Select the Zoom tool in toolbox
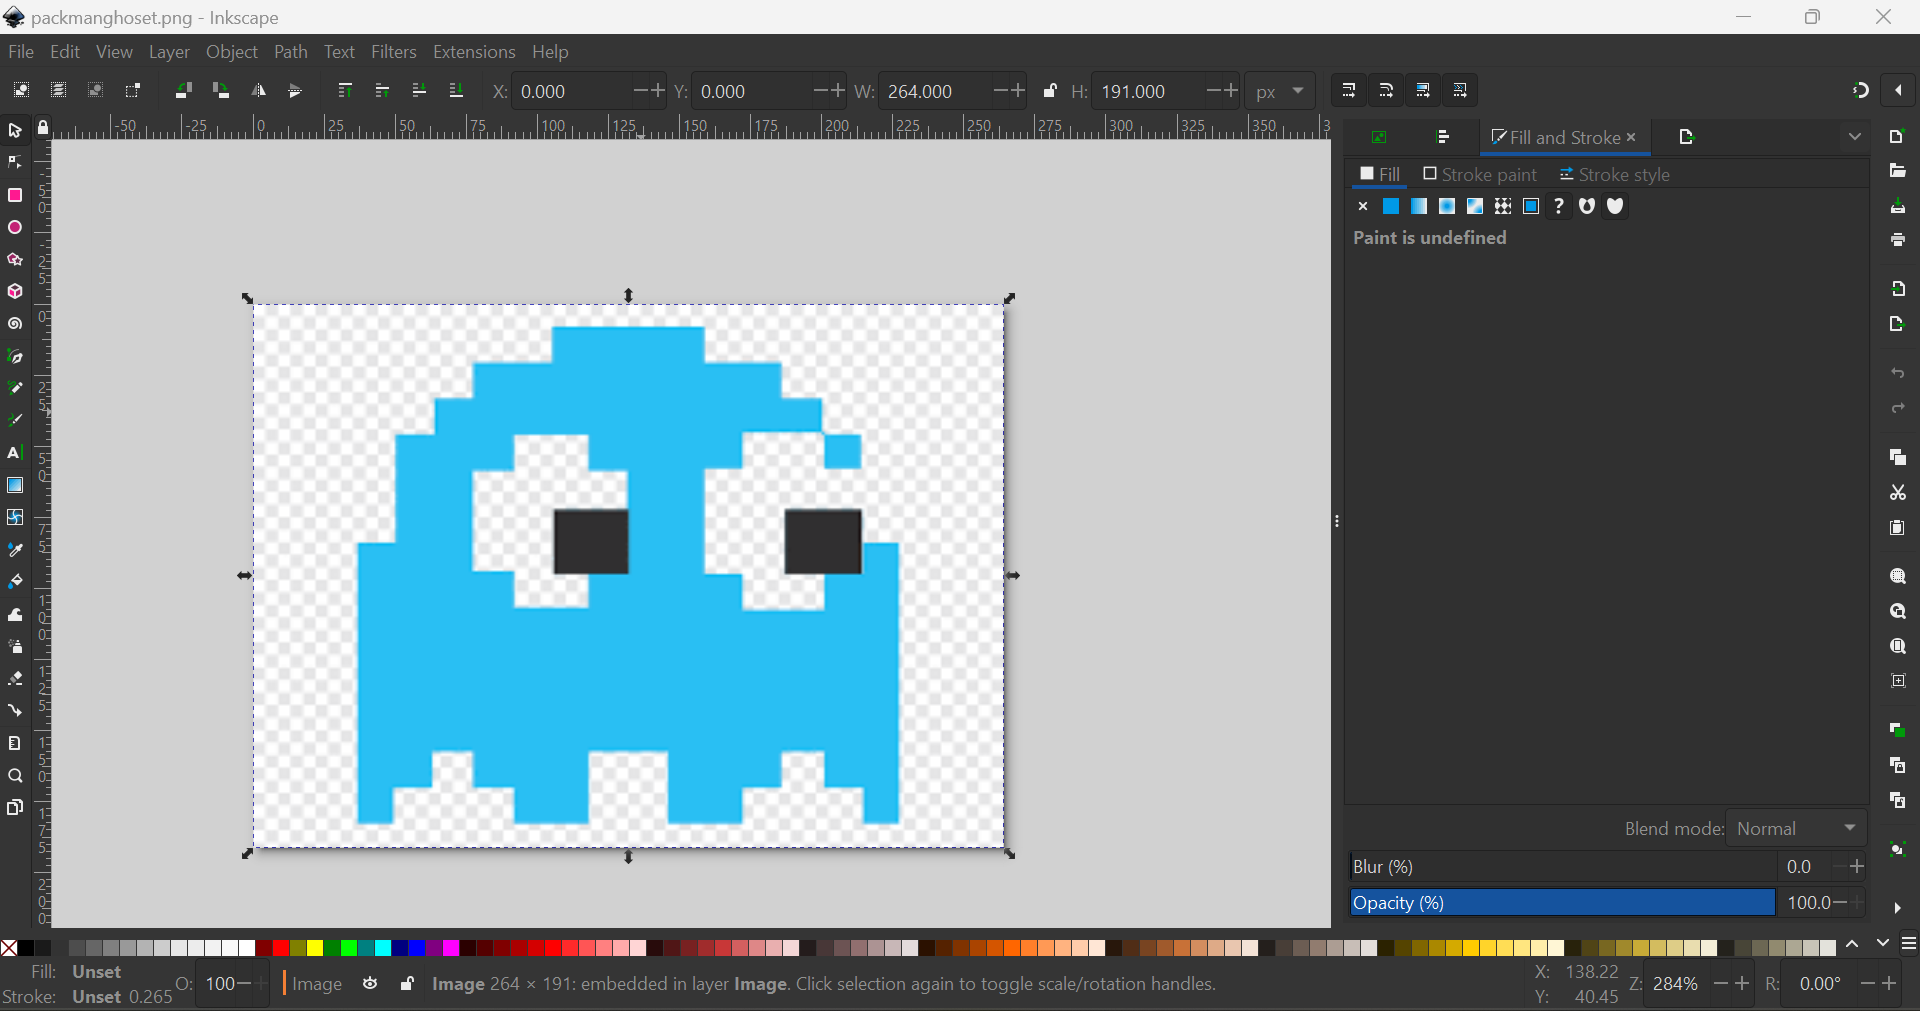 coord(15,776)
